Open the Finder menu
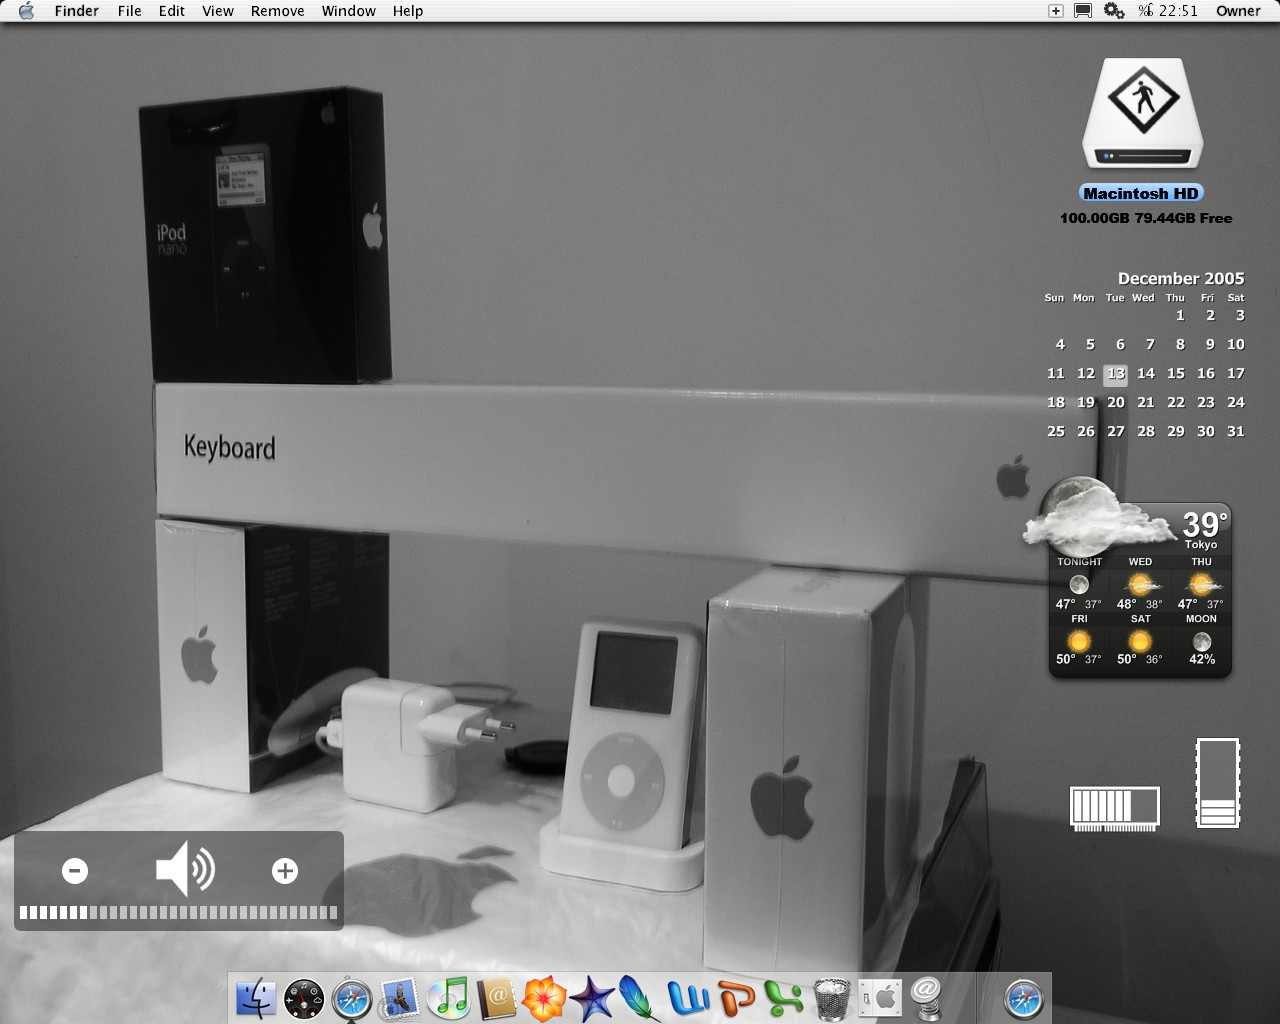 coord(77,11)
